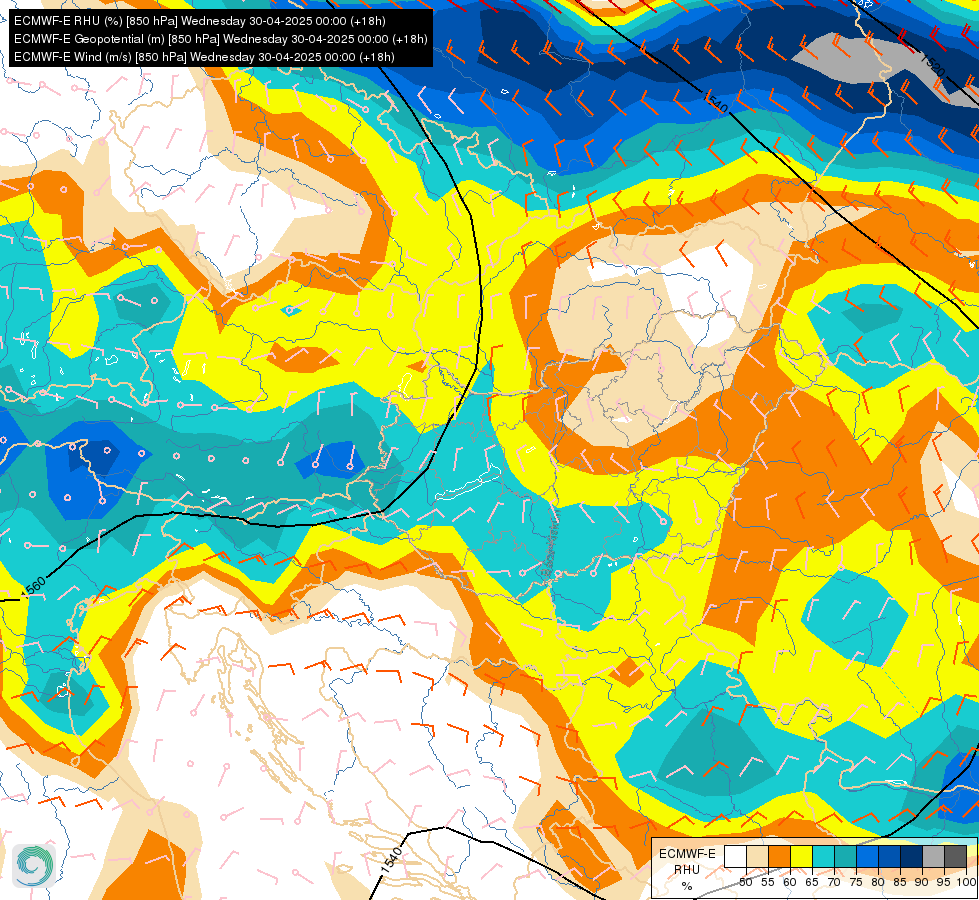979x900 pixels.
Task: Click the legend tick value 55
Action: click(767, 882)
